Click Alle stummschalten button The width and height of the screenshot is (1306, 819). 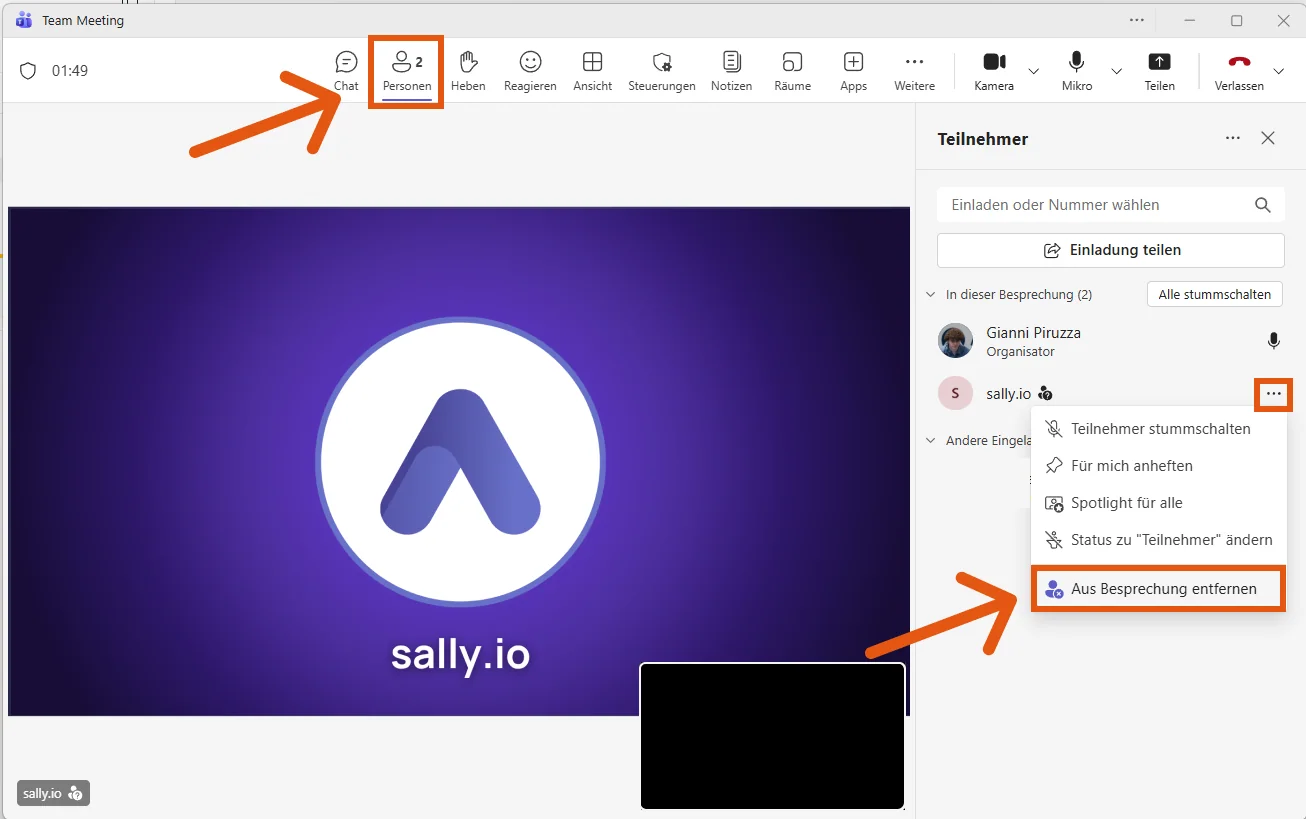[1214, 294]
